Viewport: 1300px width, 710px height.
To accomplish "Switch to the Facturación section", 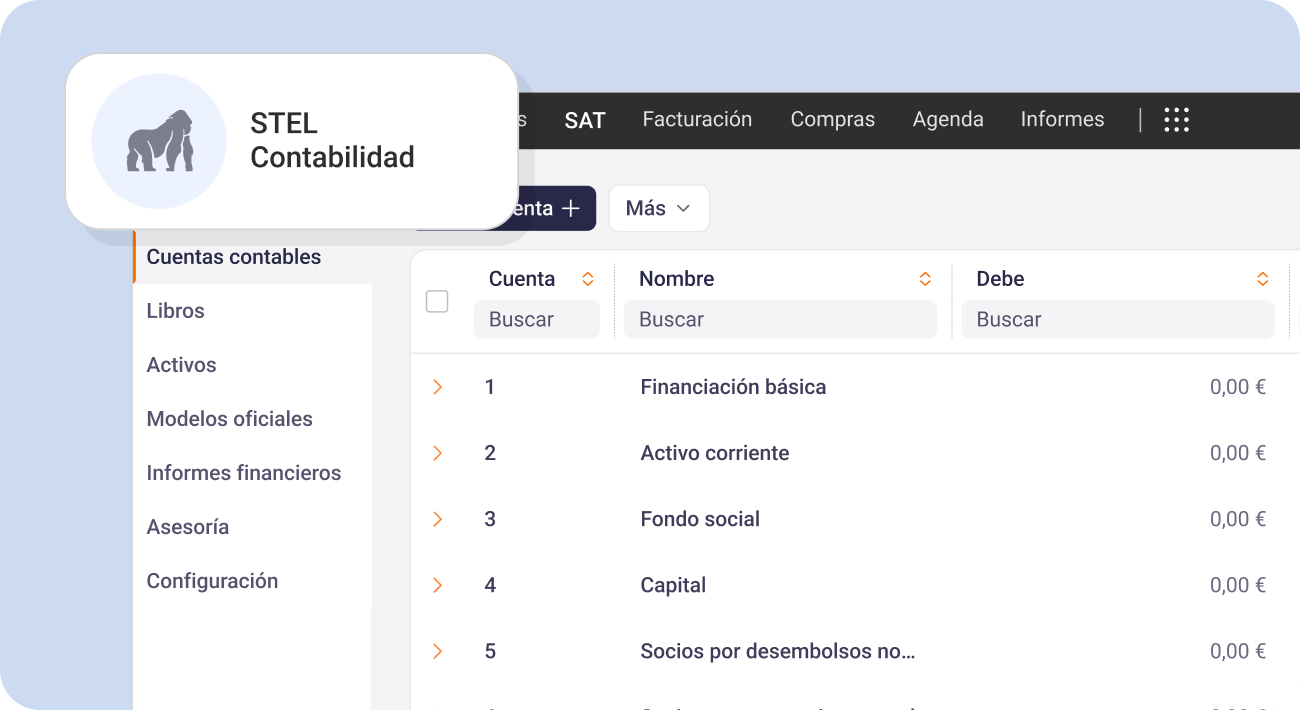I will point(697,119).
